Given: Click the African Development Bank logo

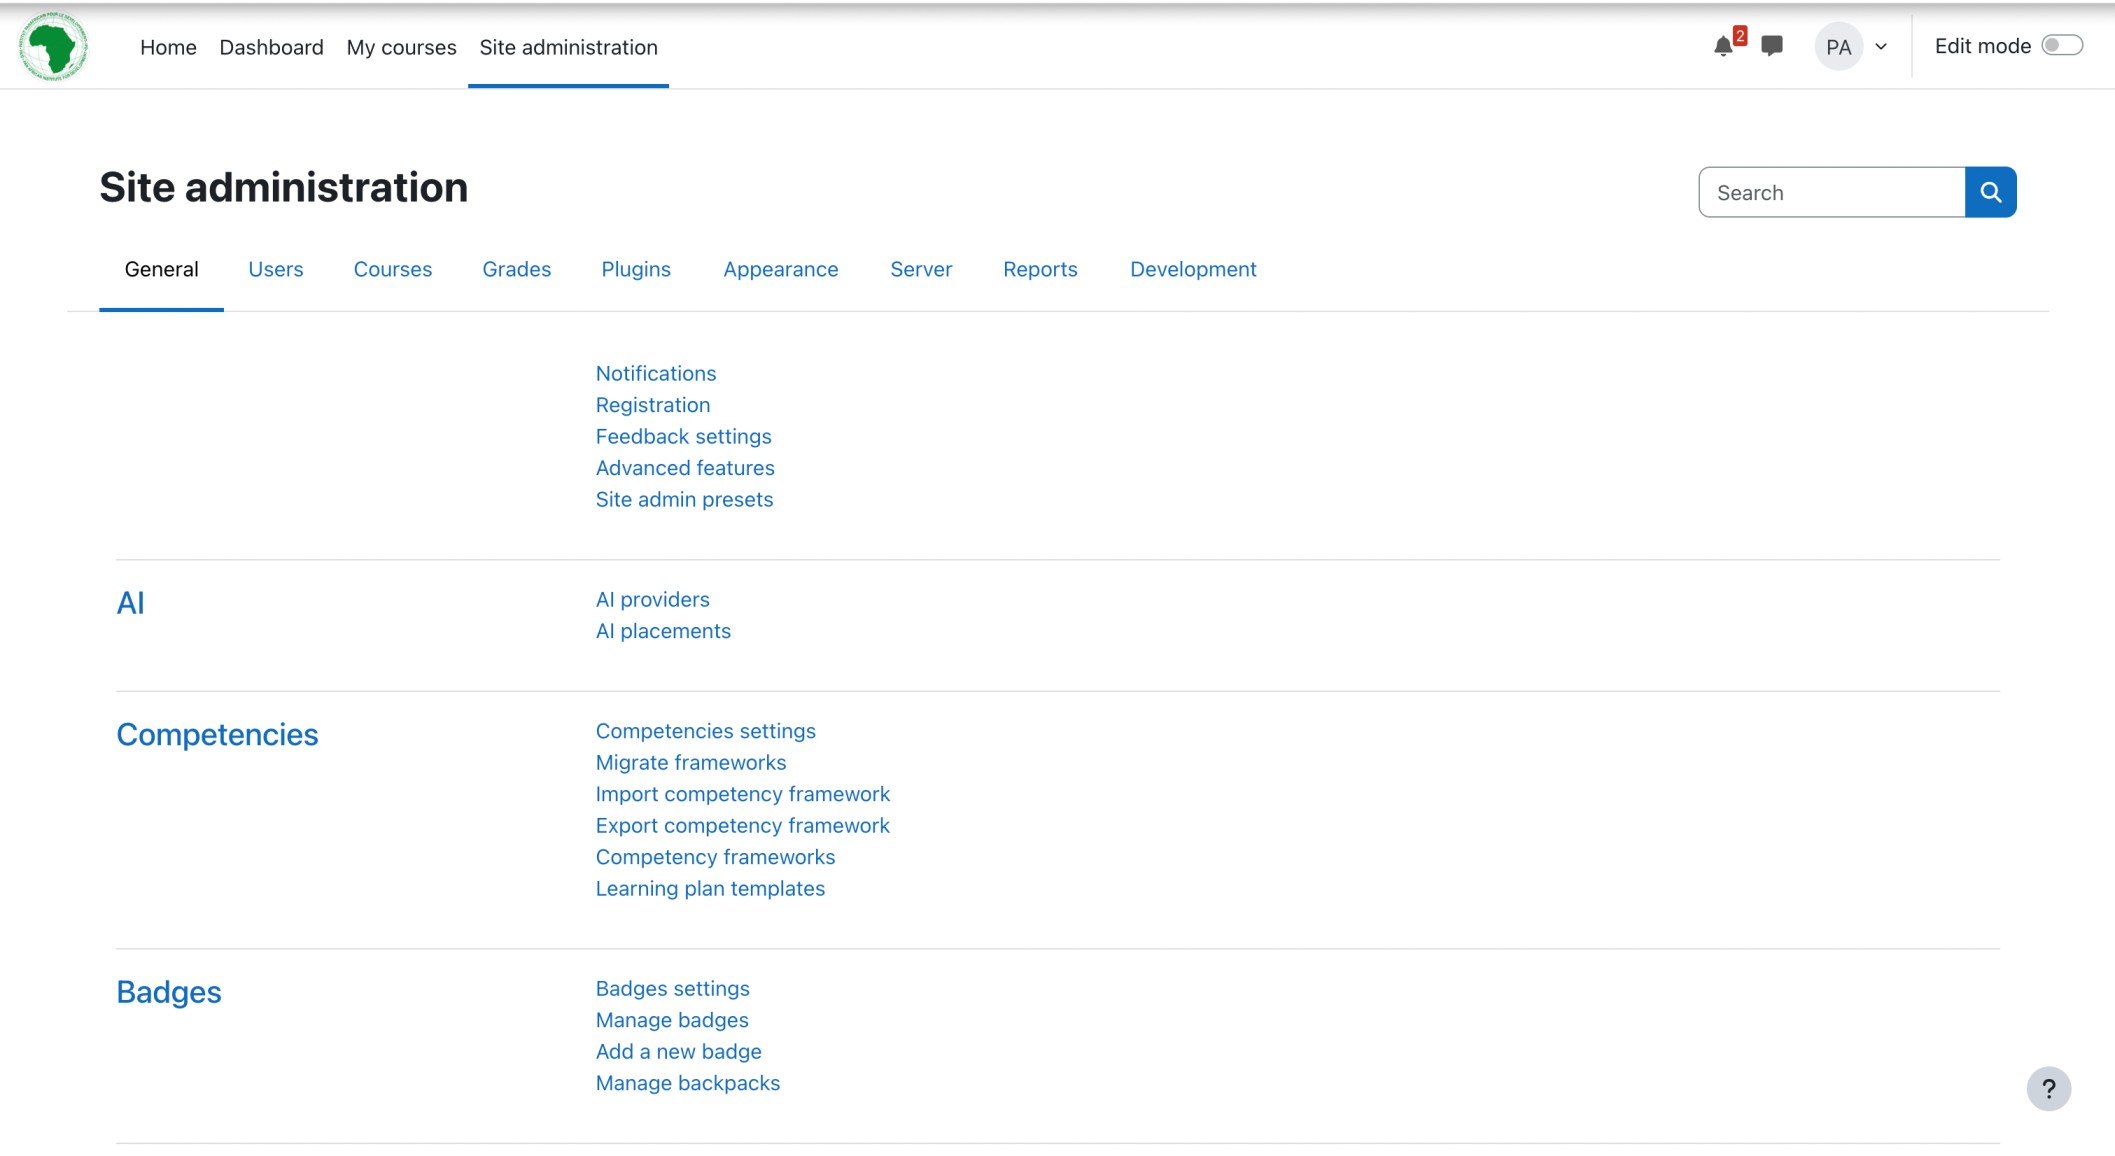Looking at the screenshot, I should click(x=53, y=46).
